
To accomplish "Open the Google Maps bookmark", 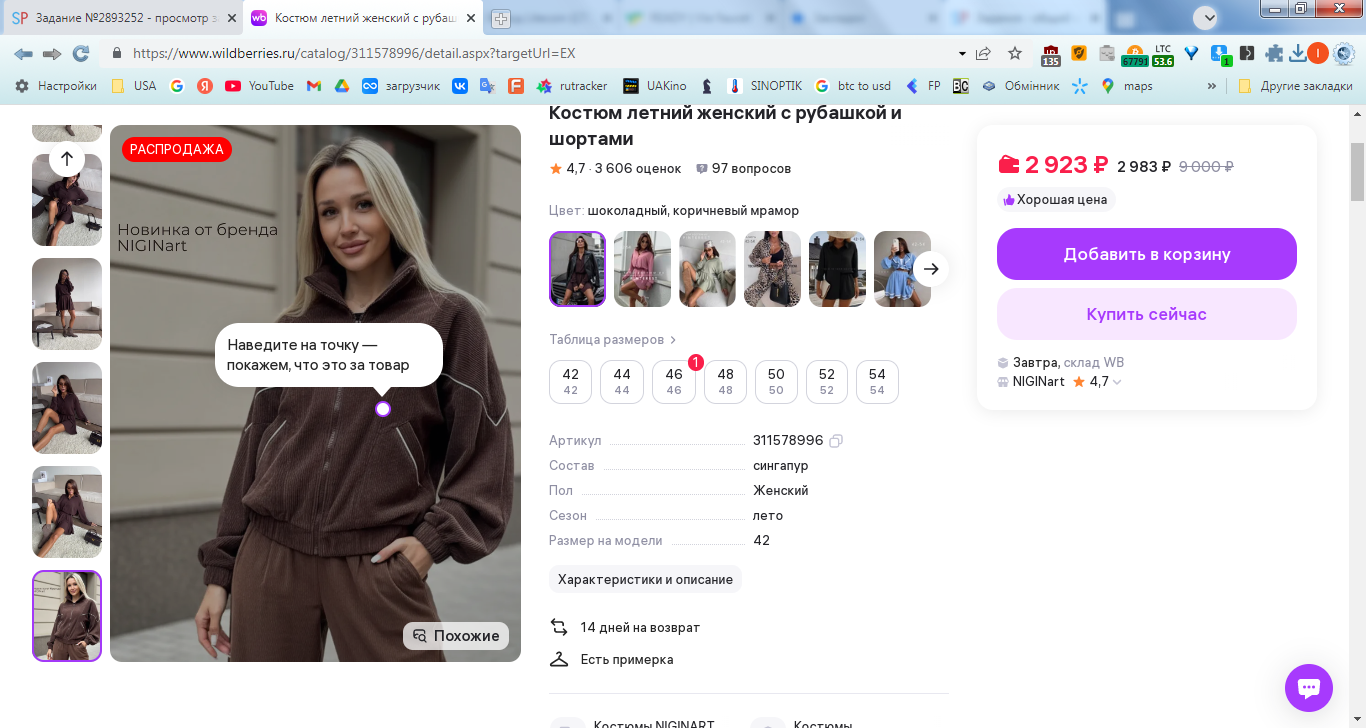I will pyautogui.click(x=1127, y=86).
